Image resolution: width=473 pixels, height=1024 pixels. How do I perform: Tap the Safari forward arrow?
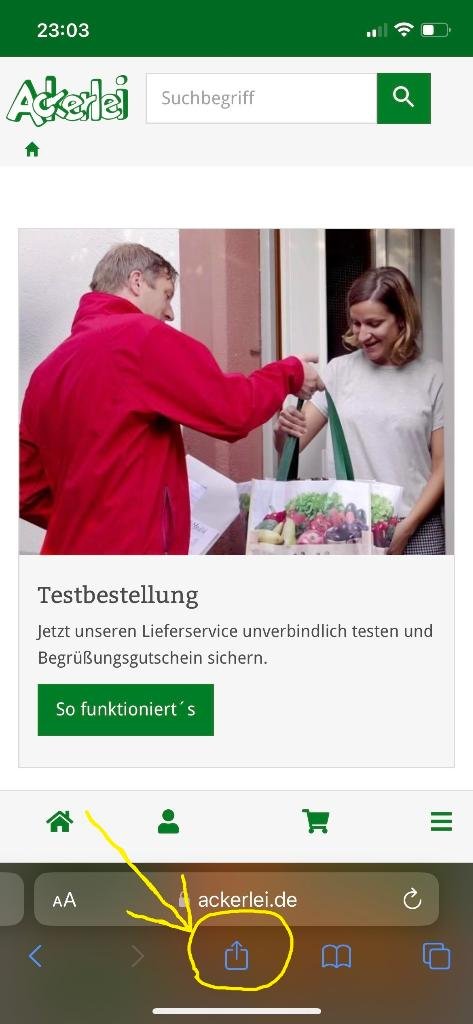click(x=137, y=956)
